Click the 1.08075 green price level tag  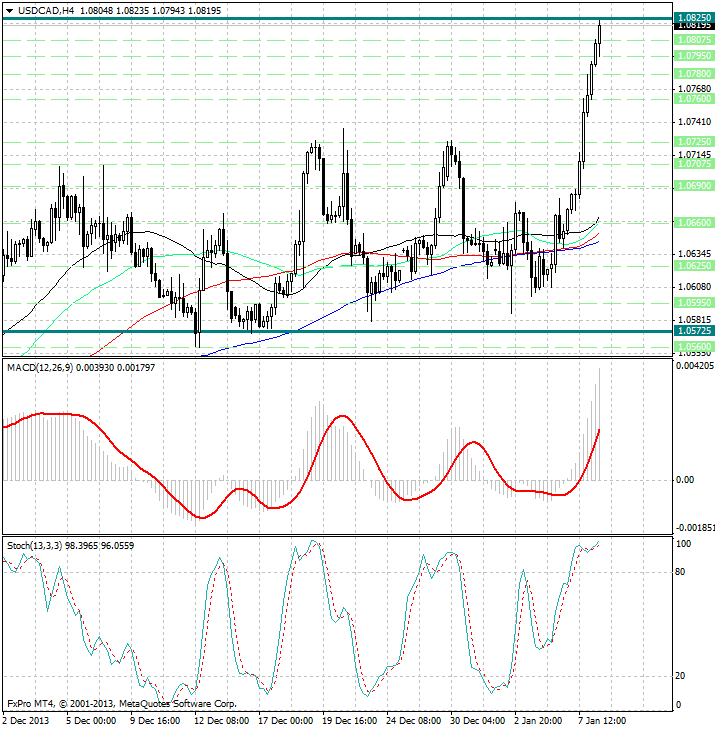[x=693, y=39]
